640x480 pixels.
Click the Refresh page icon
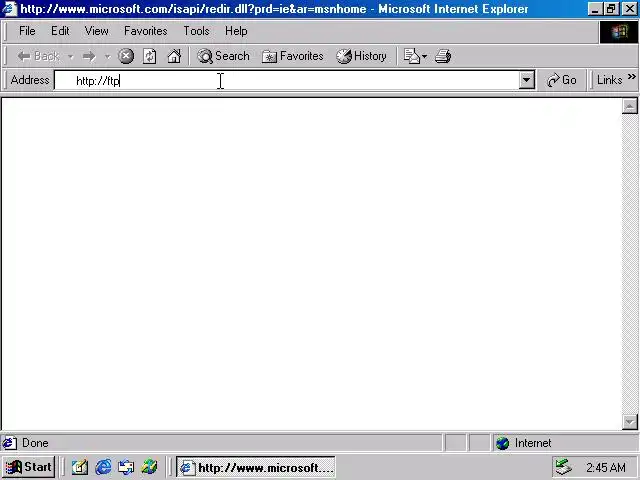(x=150, y=56)
